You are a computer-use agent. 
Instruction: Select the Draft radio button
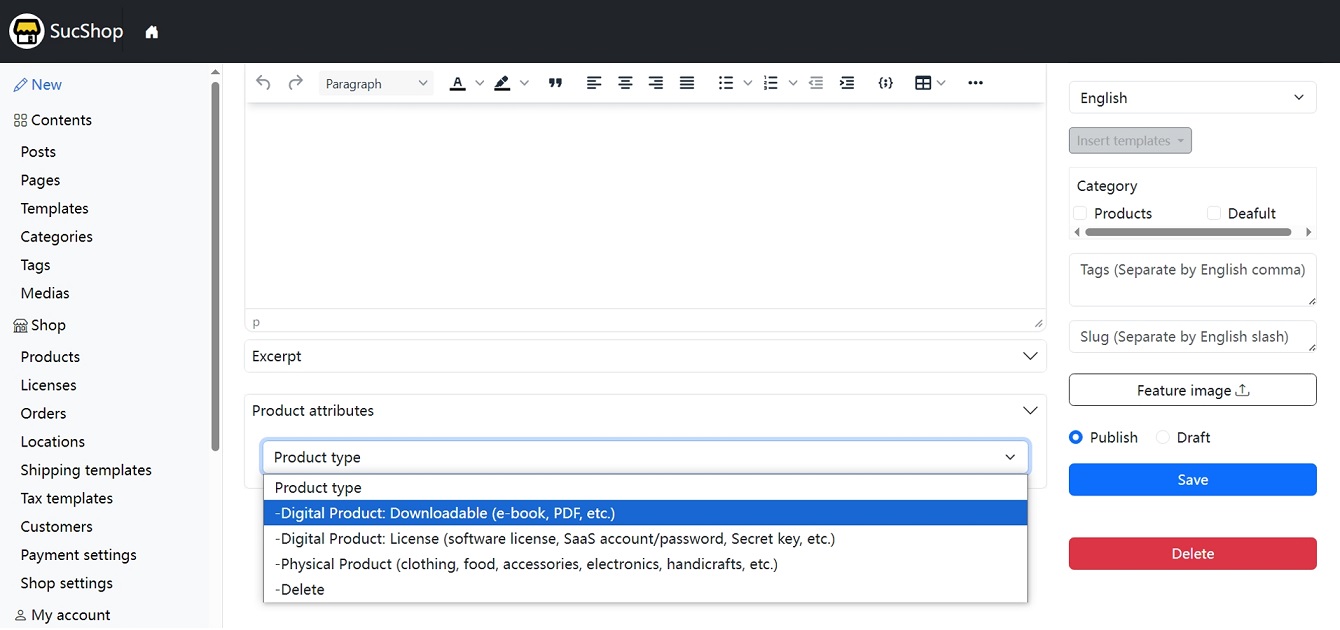click(x=1163, y=437)
